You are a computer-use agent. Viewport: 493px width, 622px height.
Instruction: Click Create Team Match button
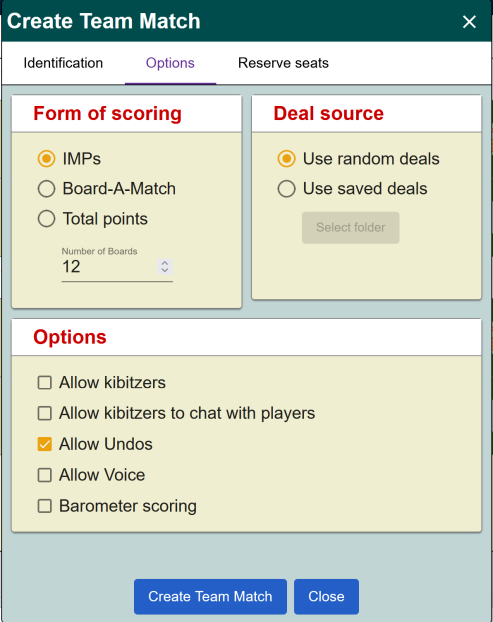point(210,597)
